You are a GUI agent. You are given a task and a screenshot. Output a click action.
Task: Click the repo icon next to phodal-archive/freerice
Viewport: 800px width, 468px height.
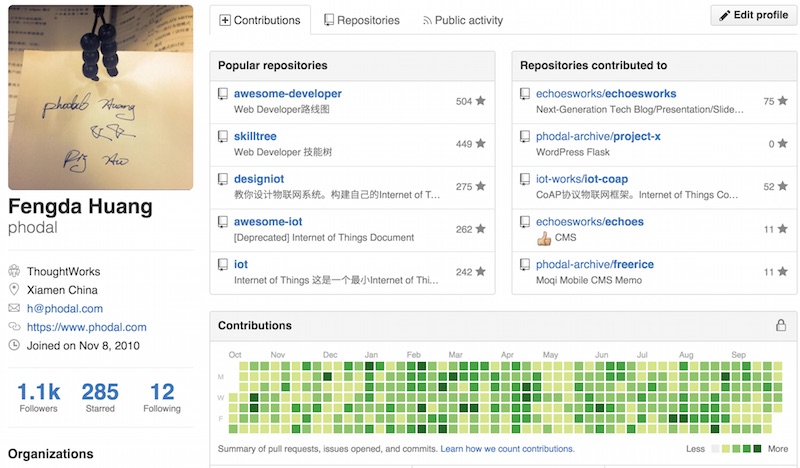[x=525, y=265]
